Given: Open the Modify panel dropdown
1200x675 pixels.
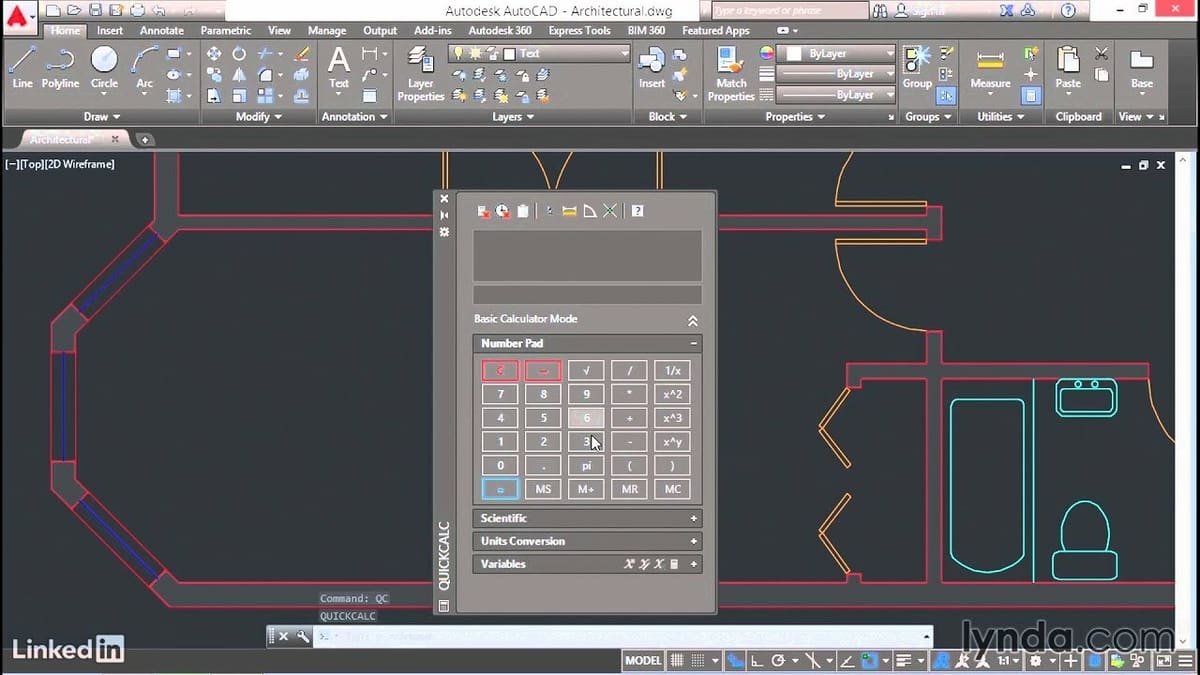Looking at the screenshot, I should 258,117.
